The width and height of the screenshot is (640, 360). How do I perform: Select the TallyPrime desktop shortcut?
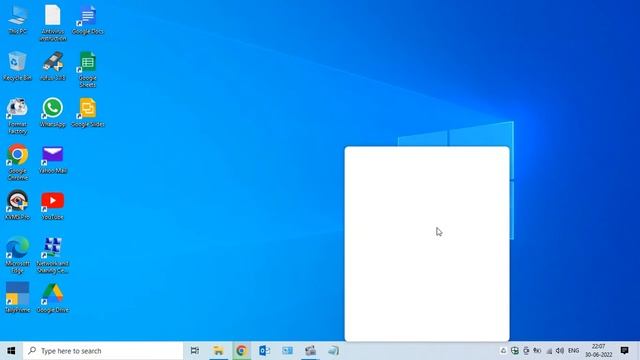(17, 298)
